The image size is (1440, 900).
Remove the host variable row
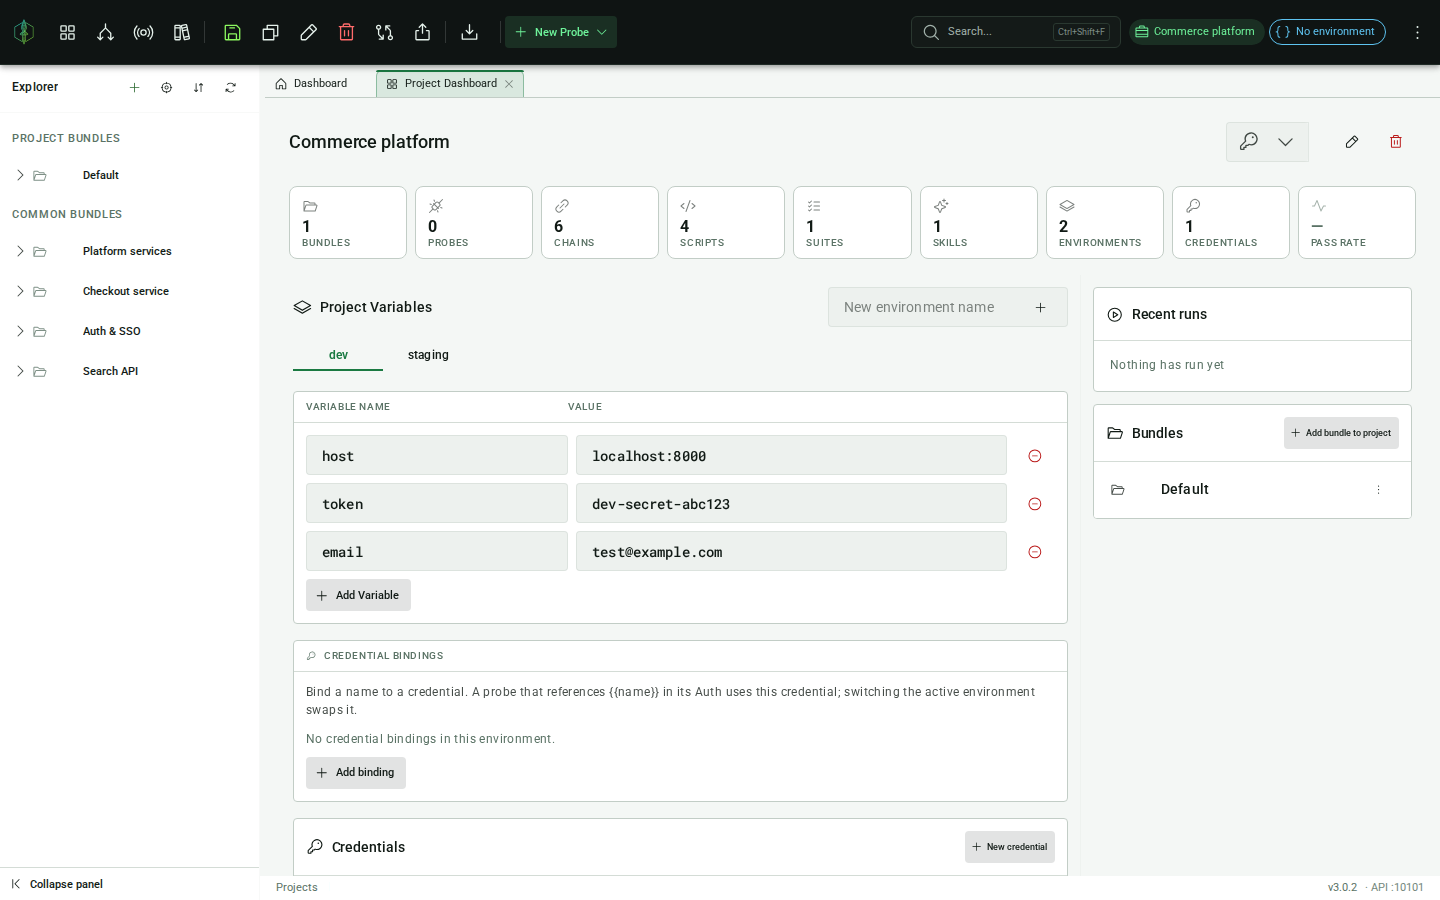pyautogui.click(x=1035, y=456)
